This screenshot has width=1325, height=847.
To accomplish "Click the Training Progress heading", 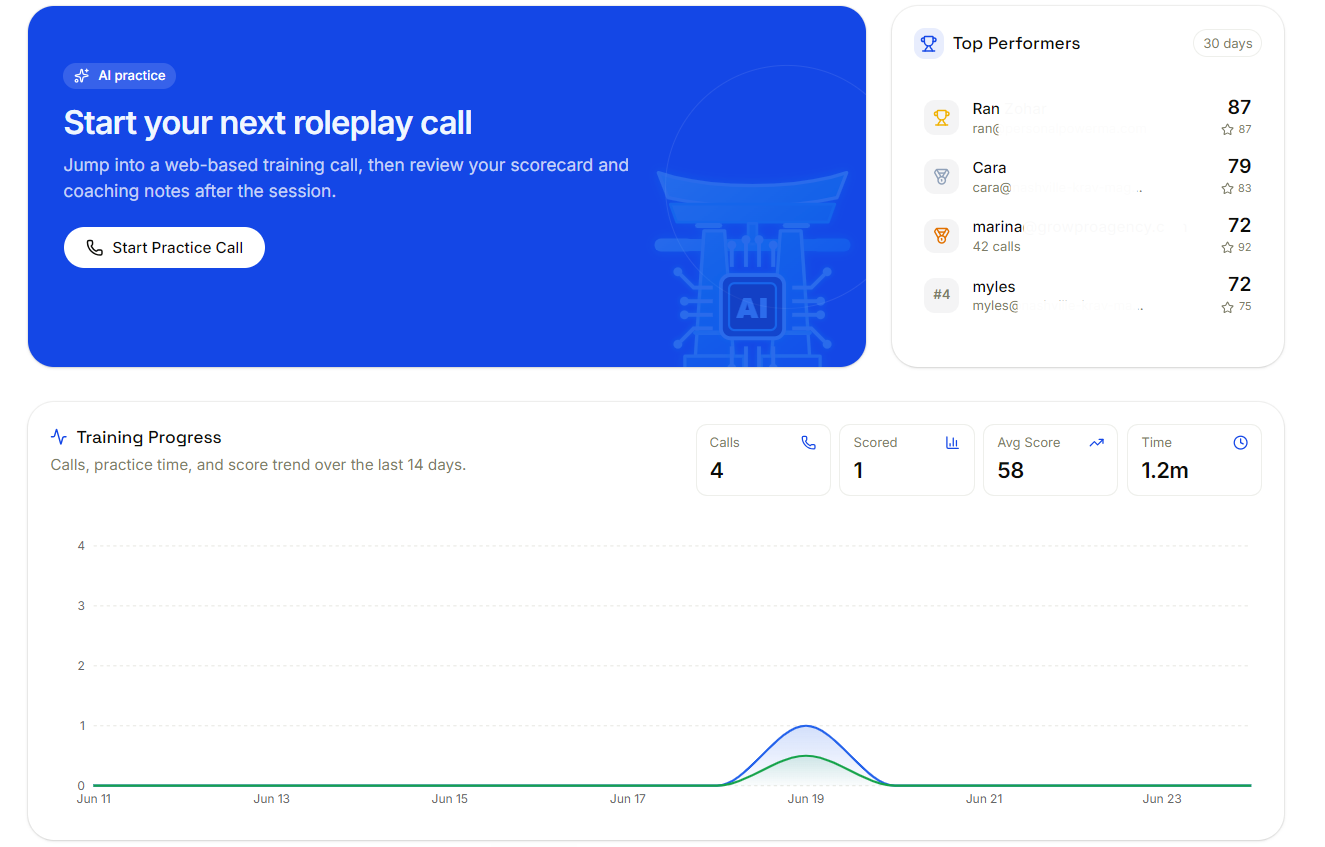I will click(x=149, y=437).
